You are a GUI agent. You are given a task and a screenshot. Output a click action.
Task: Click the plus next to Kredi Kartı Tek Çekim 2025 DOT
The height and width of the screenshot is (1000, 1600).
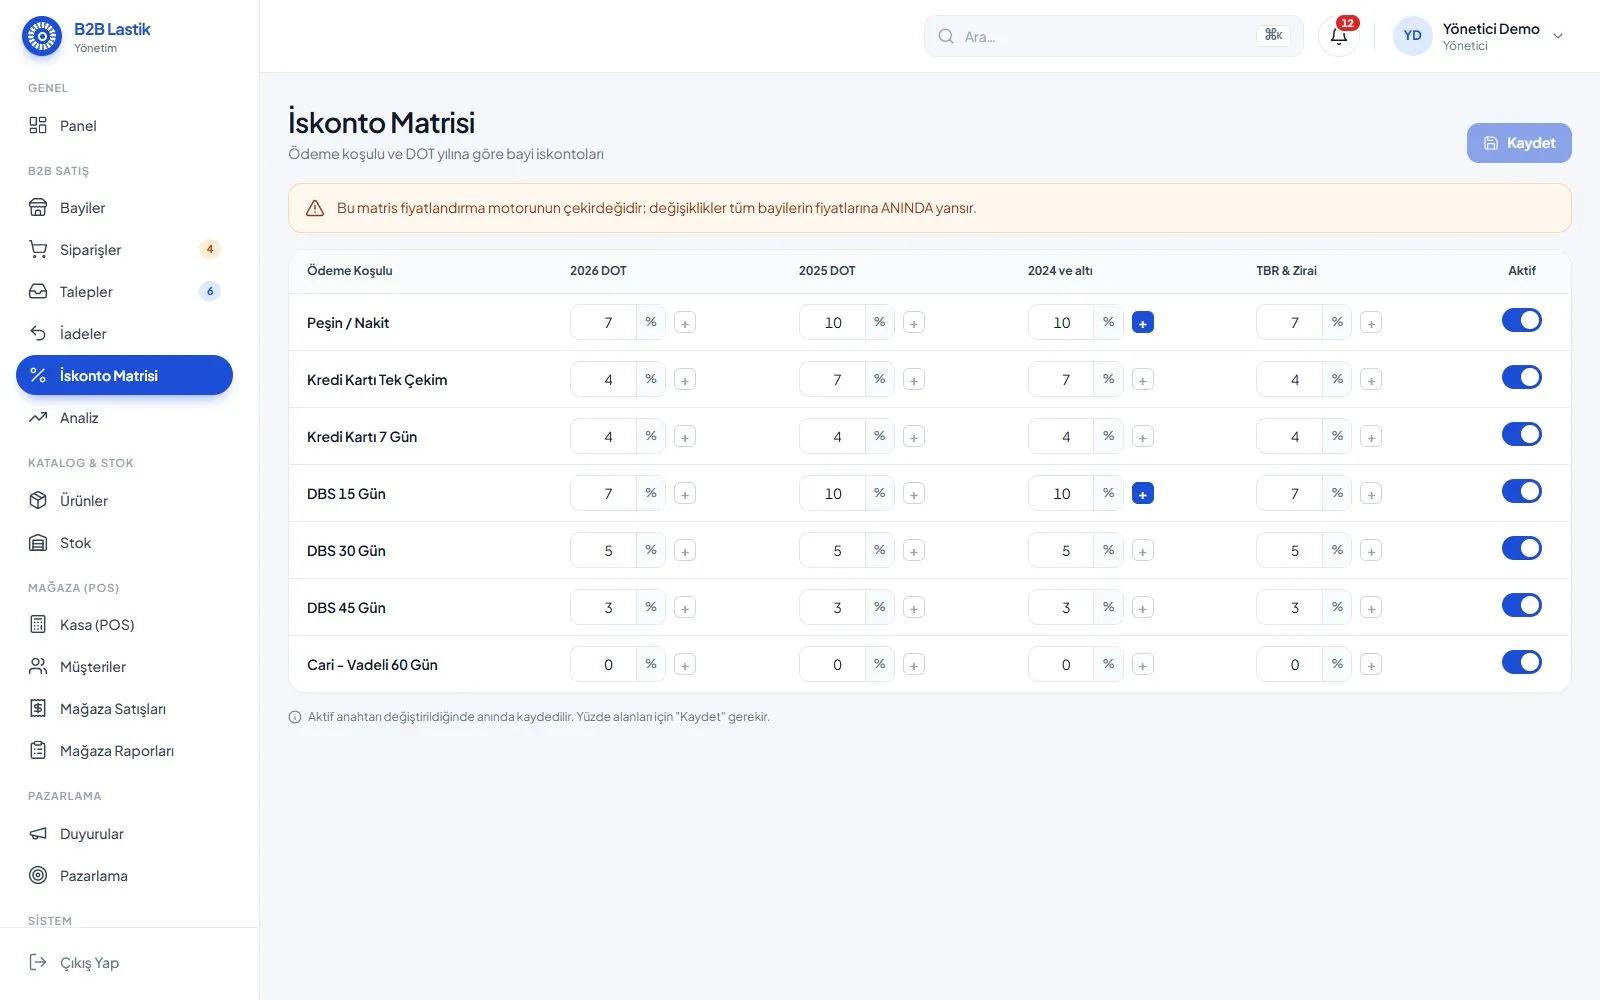click(x=914, y=380)
